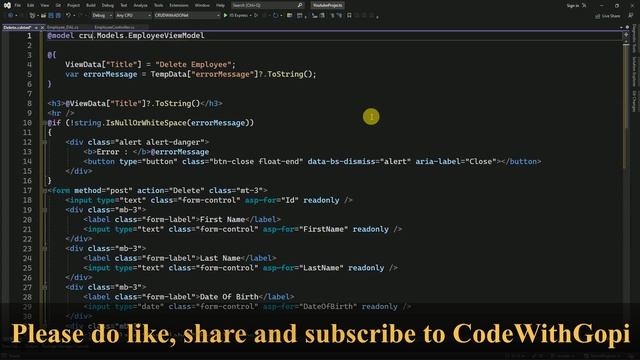Click 'Last Name' label text on line 24
The height and width of the screenshot is (360, 640).
coord(220,258)
